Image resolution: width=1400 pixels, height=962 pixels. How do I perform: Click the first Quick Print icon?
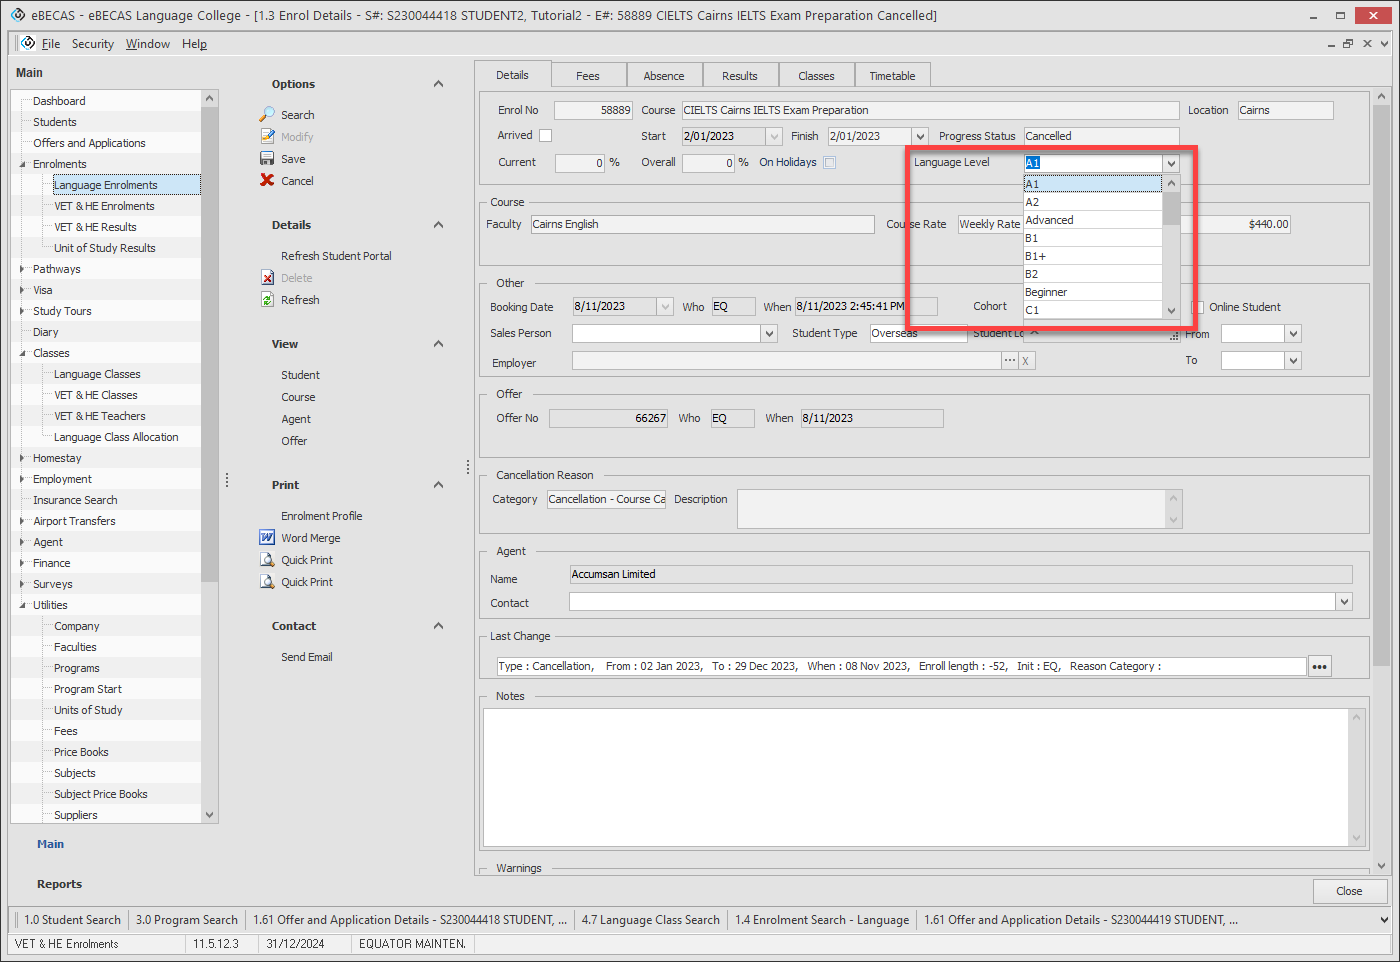pyautogui.click(x=267, y=560)
